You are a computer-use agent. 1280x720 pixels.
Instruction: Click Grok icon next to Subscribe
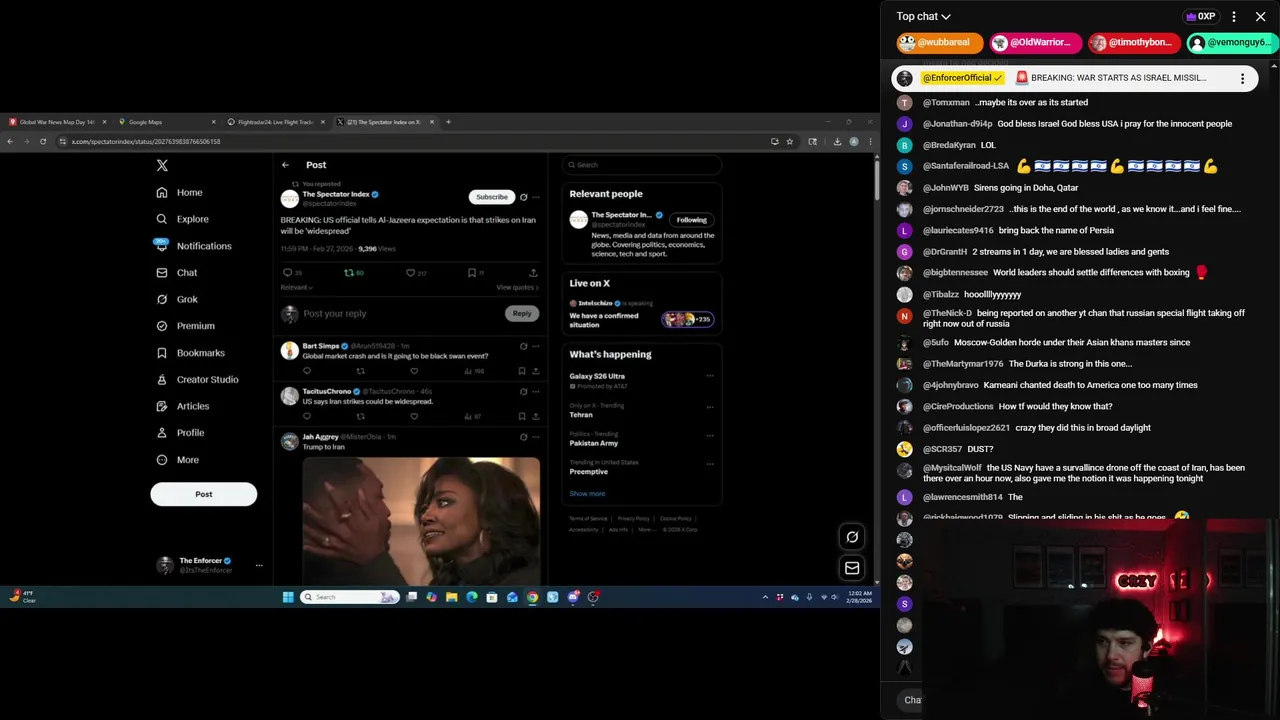(x=523, y=197)
